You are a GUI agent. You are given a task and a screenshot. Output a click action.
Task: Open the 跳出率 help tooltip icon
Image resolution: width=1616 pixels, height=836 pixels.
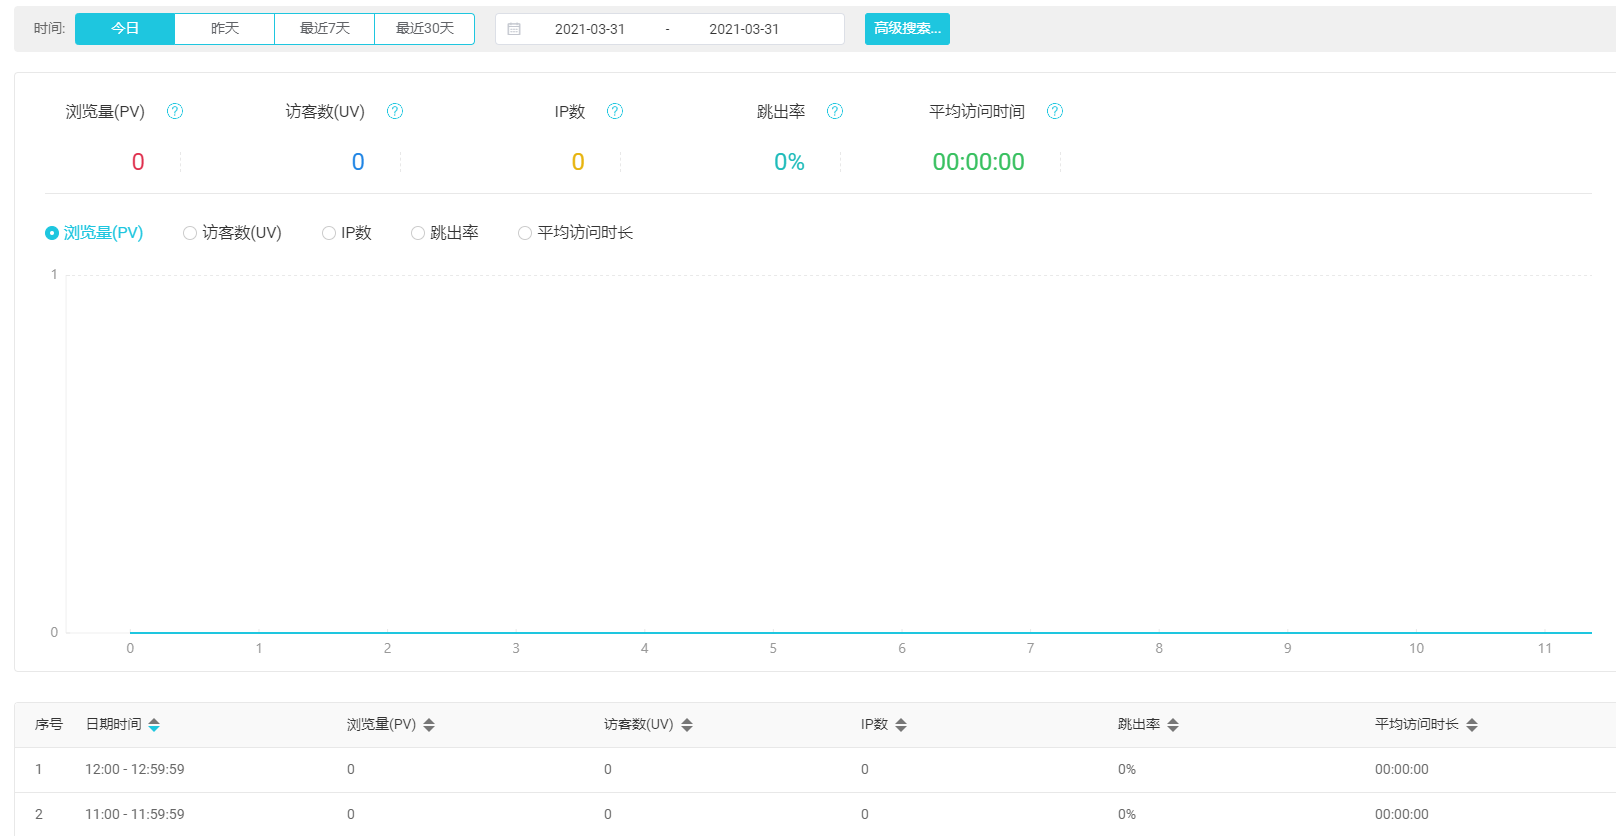click(x=835, y=111)
